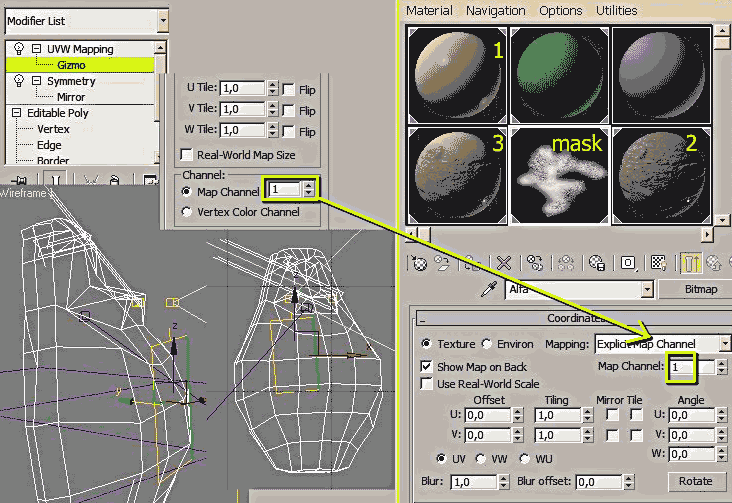Click the Reset Map X icon
The image size is (732, 503).
point(504,263)
